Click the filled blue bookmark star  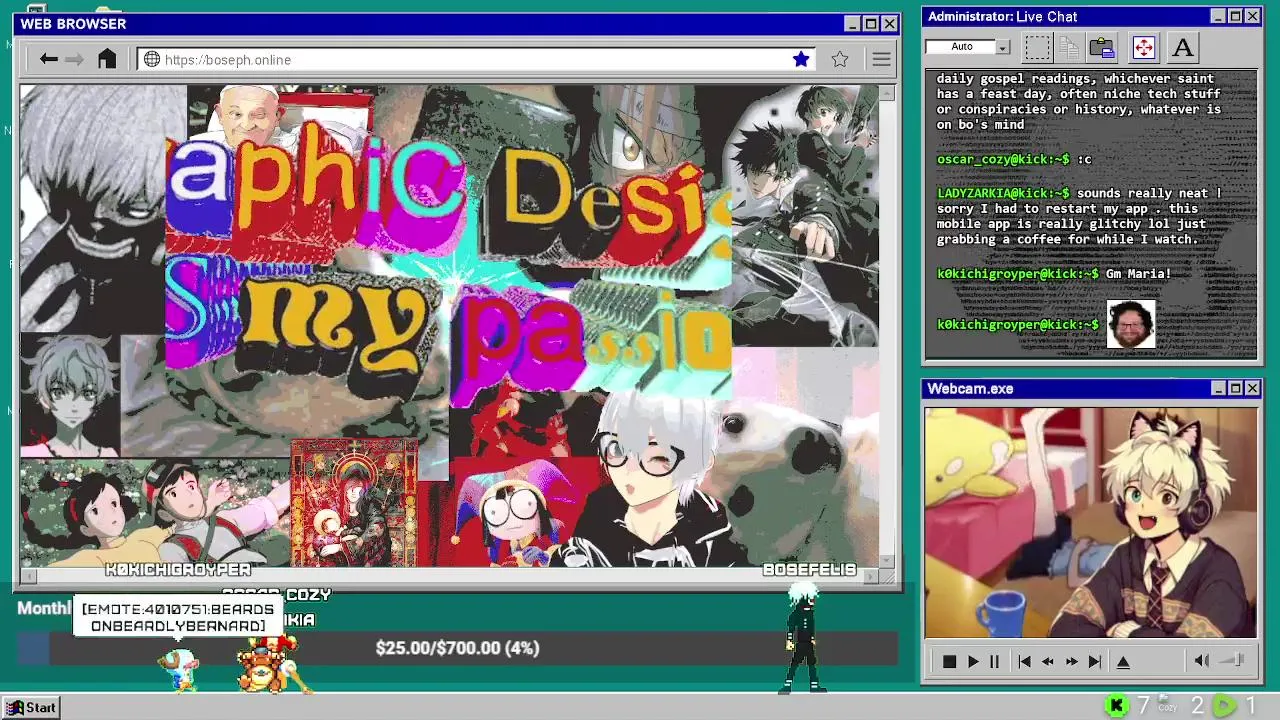[x=801, y=59]
